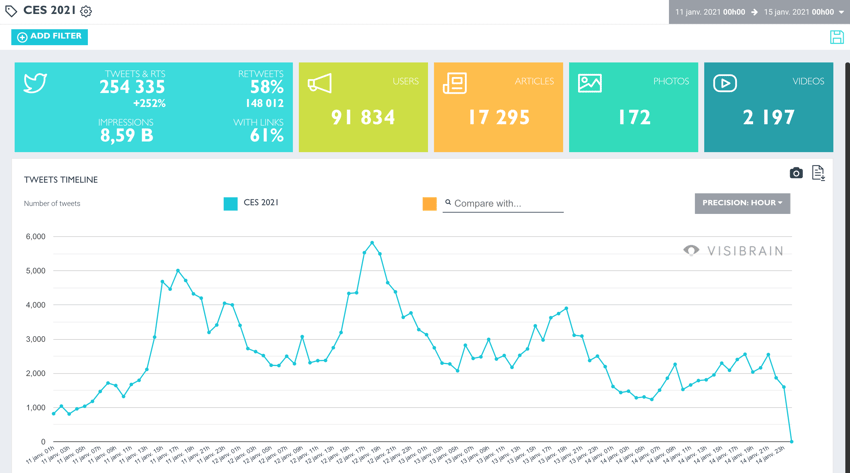Click the orange comparison color swatch
Screen dimensions: 850x473
tap(429, 204)
